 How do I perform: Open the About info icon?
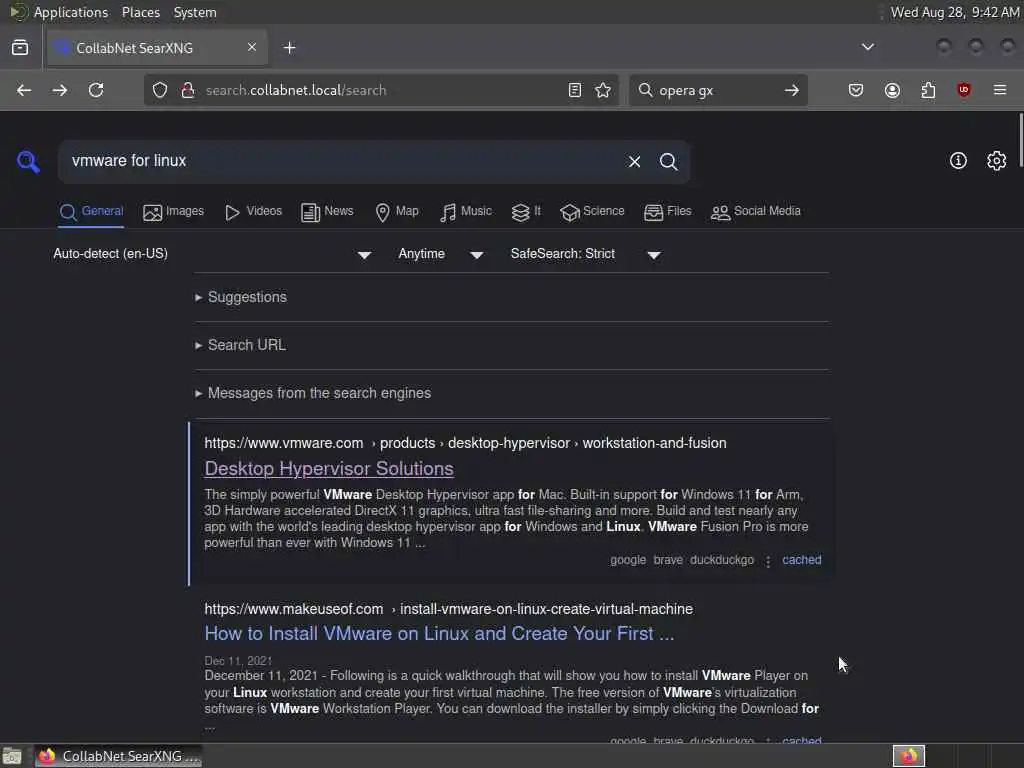tap(958, 161)
